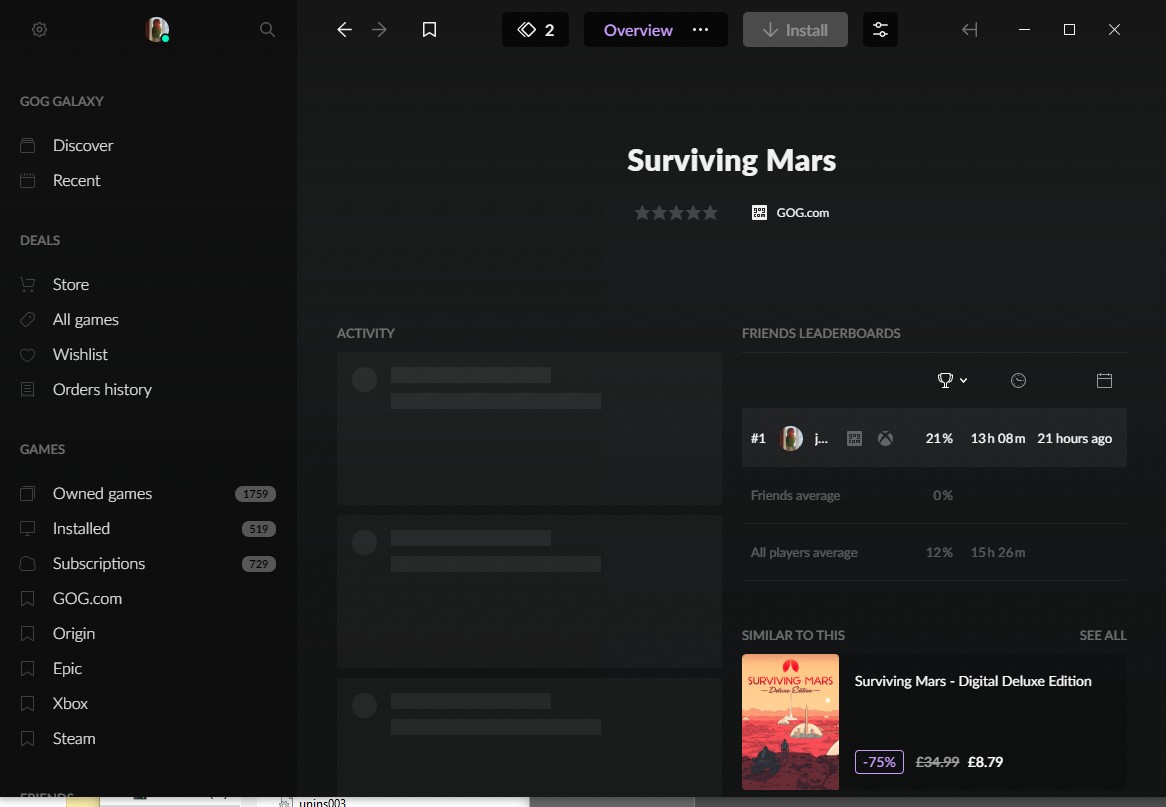Open Surviving Mars - Digital Deluxe Edition title
The image size is (1166, 807).
pyautogui.click(x=973, y=681)
